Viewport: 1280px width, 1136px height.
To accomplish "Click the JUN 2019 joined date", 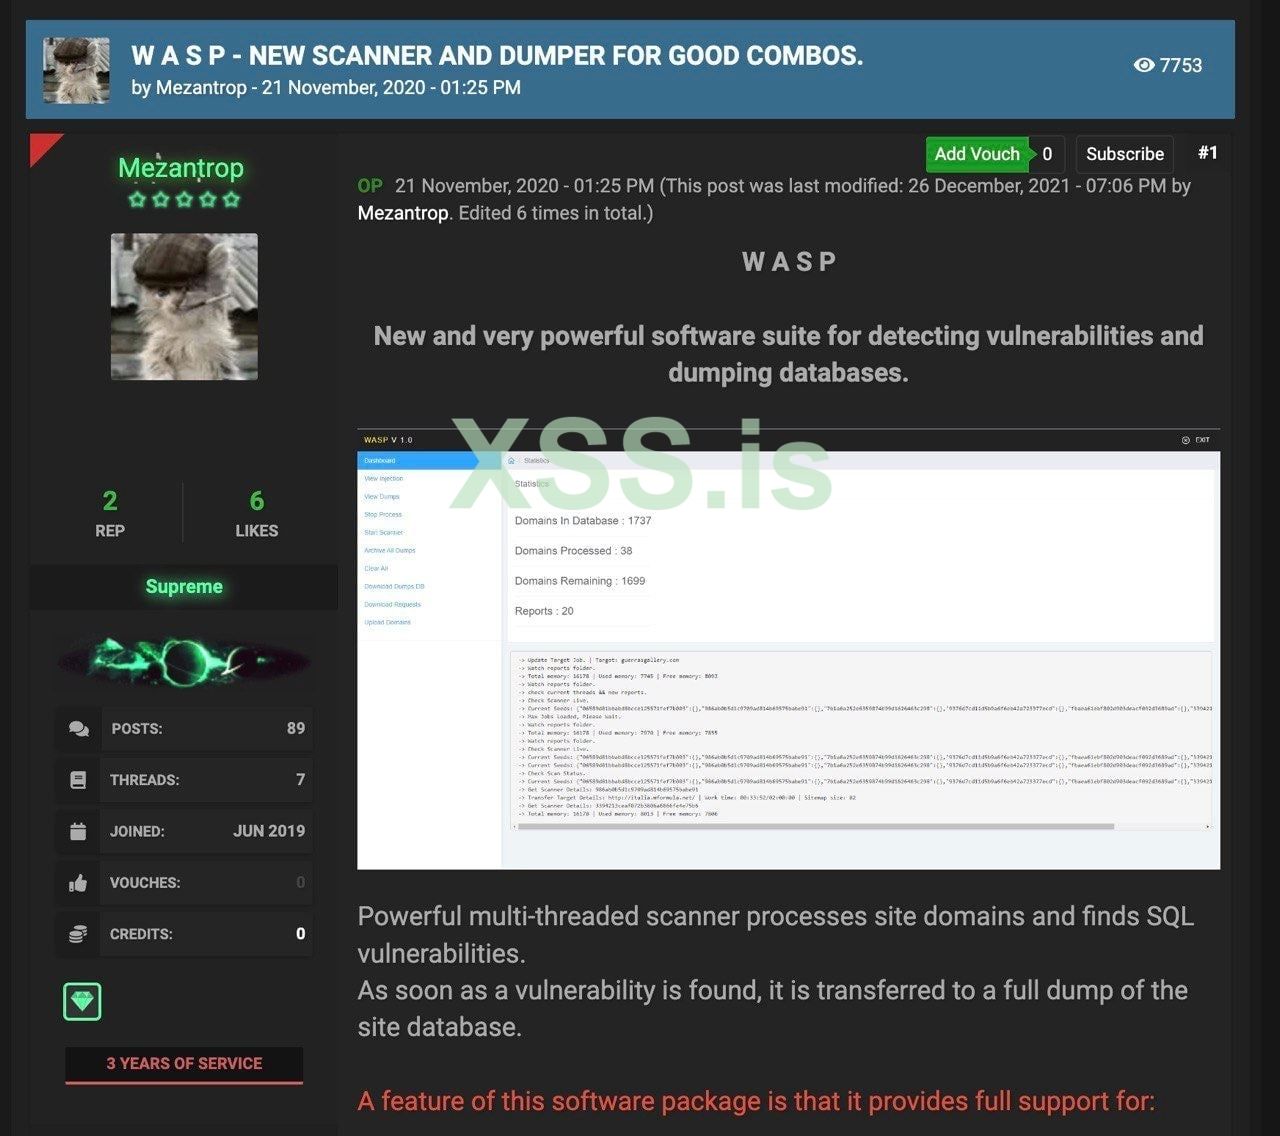I will click(269, 831).
